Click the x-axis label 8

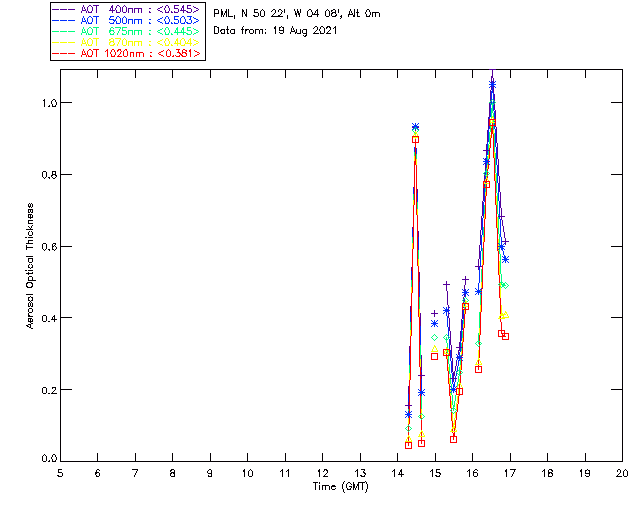173,473
